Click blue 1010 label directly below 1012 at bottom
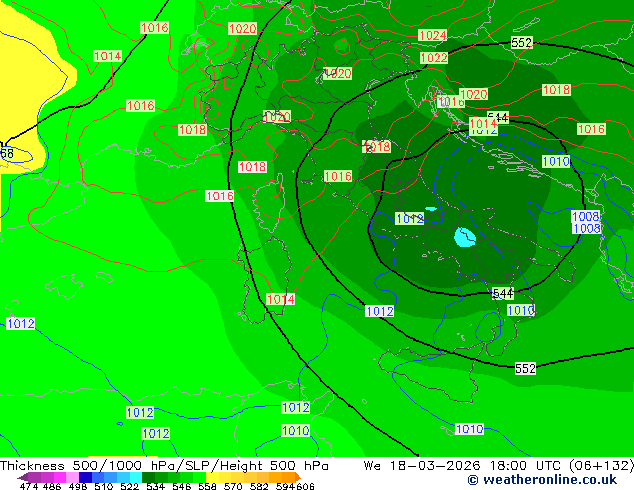634x490 pixels. click(x=296, y=431)
